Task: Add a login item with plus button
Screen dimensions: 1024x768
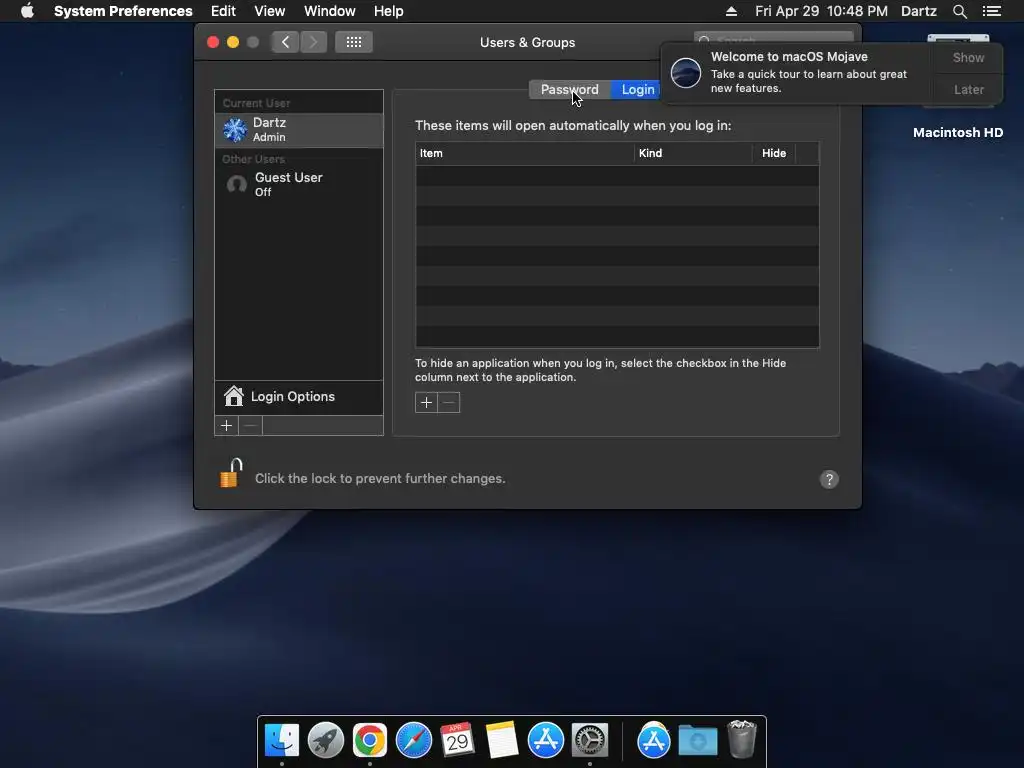Action: click(x=426, y=402)
